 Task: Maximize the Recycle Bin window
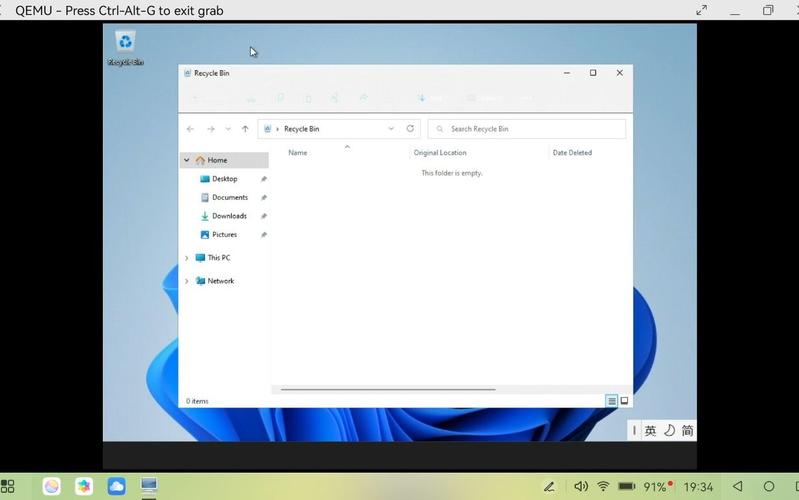coord(593,73)
